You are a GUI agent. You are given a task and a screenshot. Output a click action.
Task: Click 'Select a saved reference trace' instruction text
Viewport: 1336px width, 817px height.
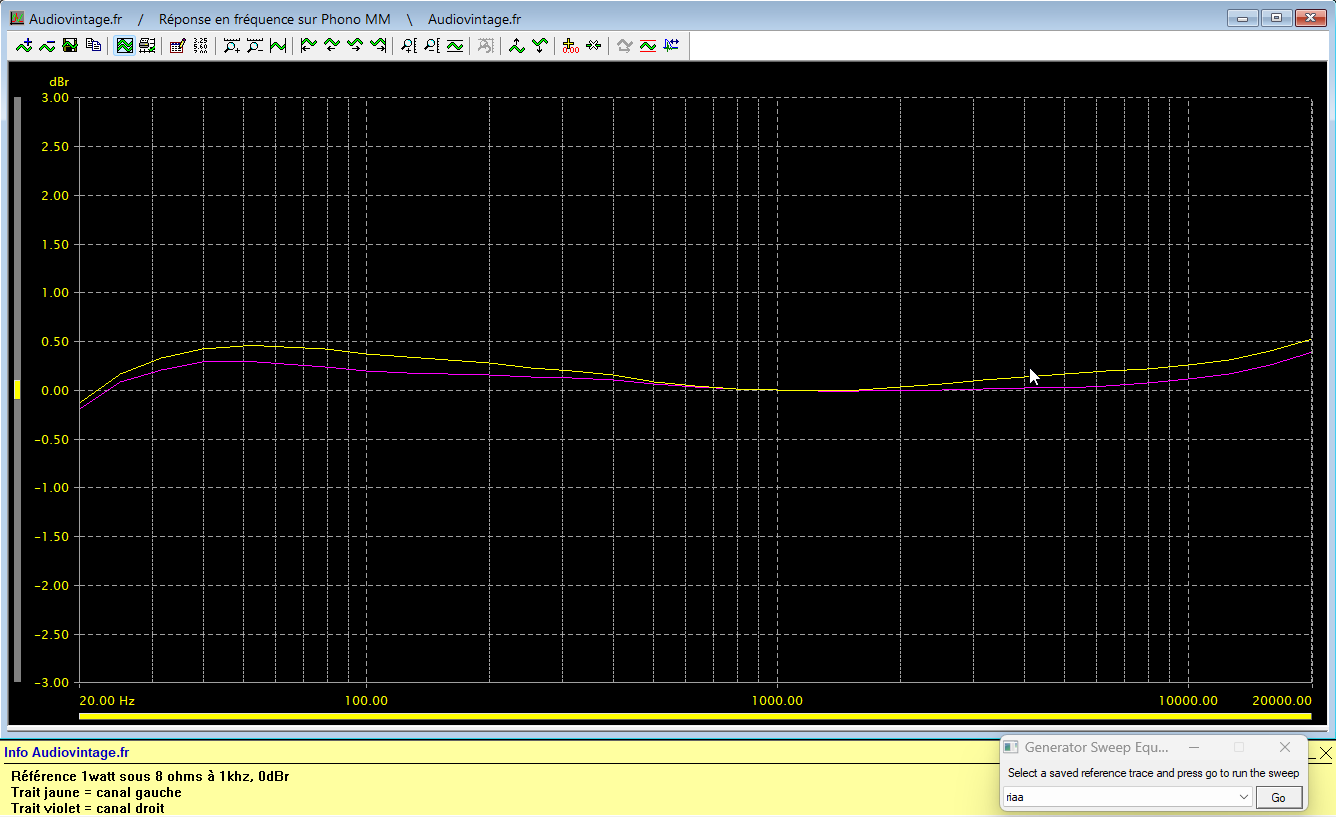pos(1153,773)
